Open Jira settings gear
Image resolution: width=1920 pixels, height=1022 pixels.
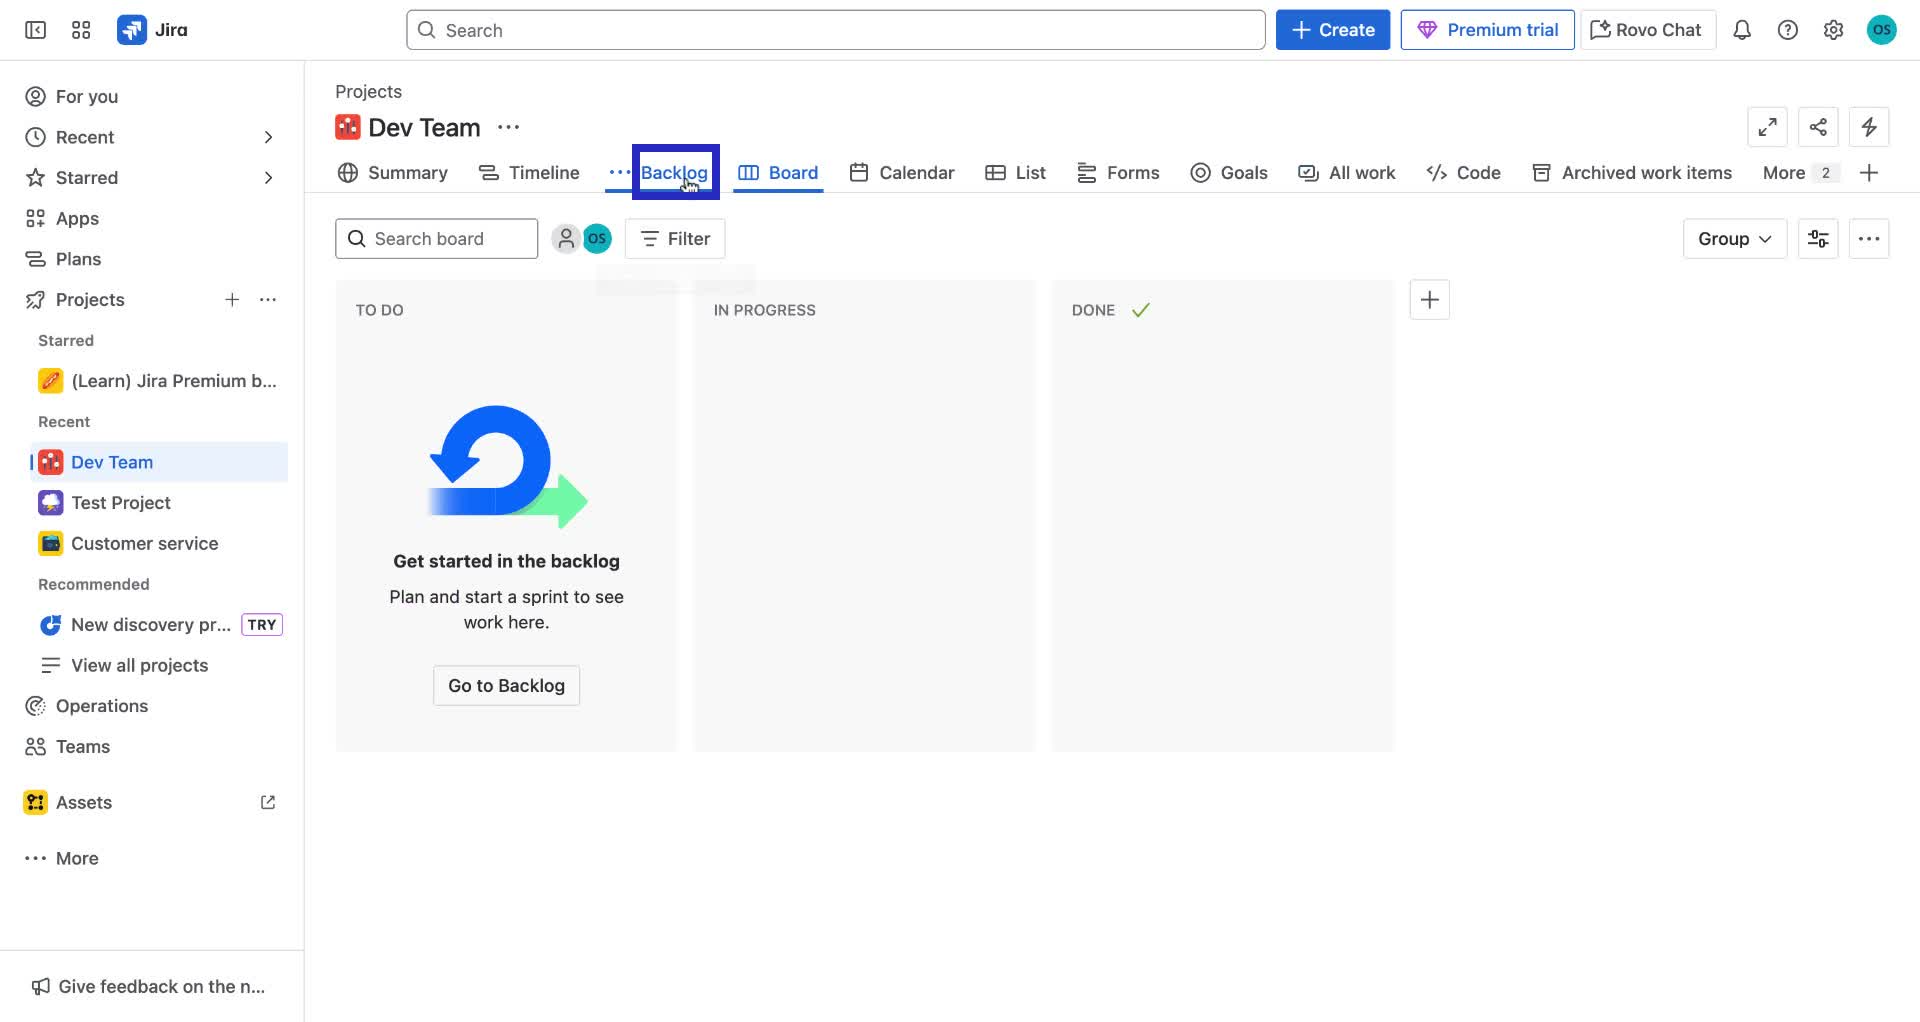[x=1833, y=29]
